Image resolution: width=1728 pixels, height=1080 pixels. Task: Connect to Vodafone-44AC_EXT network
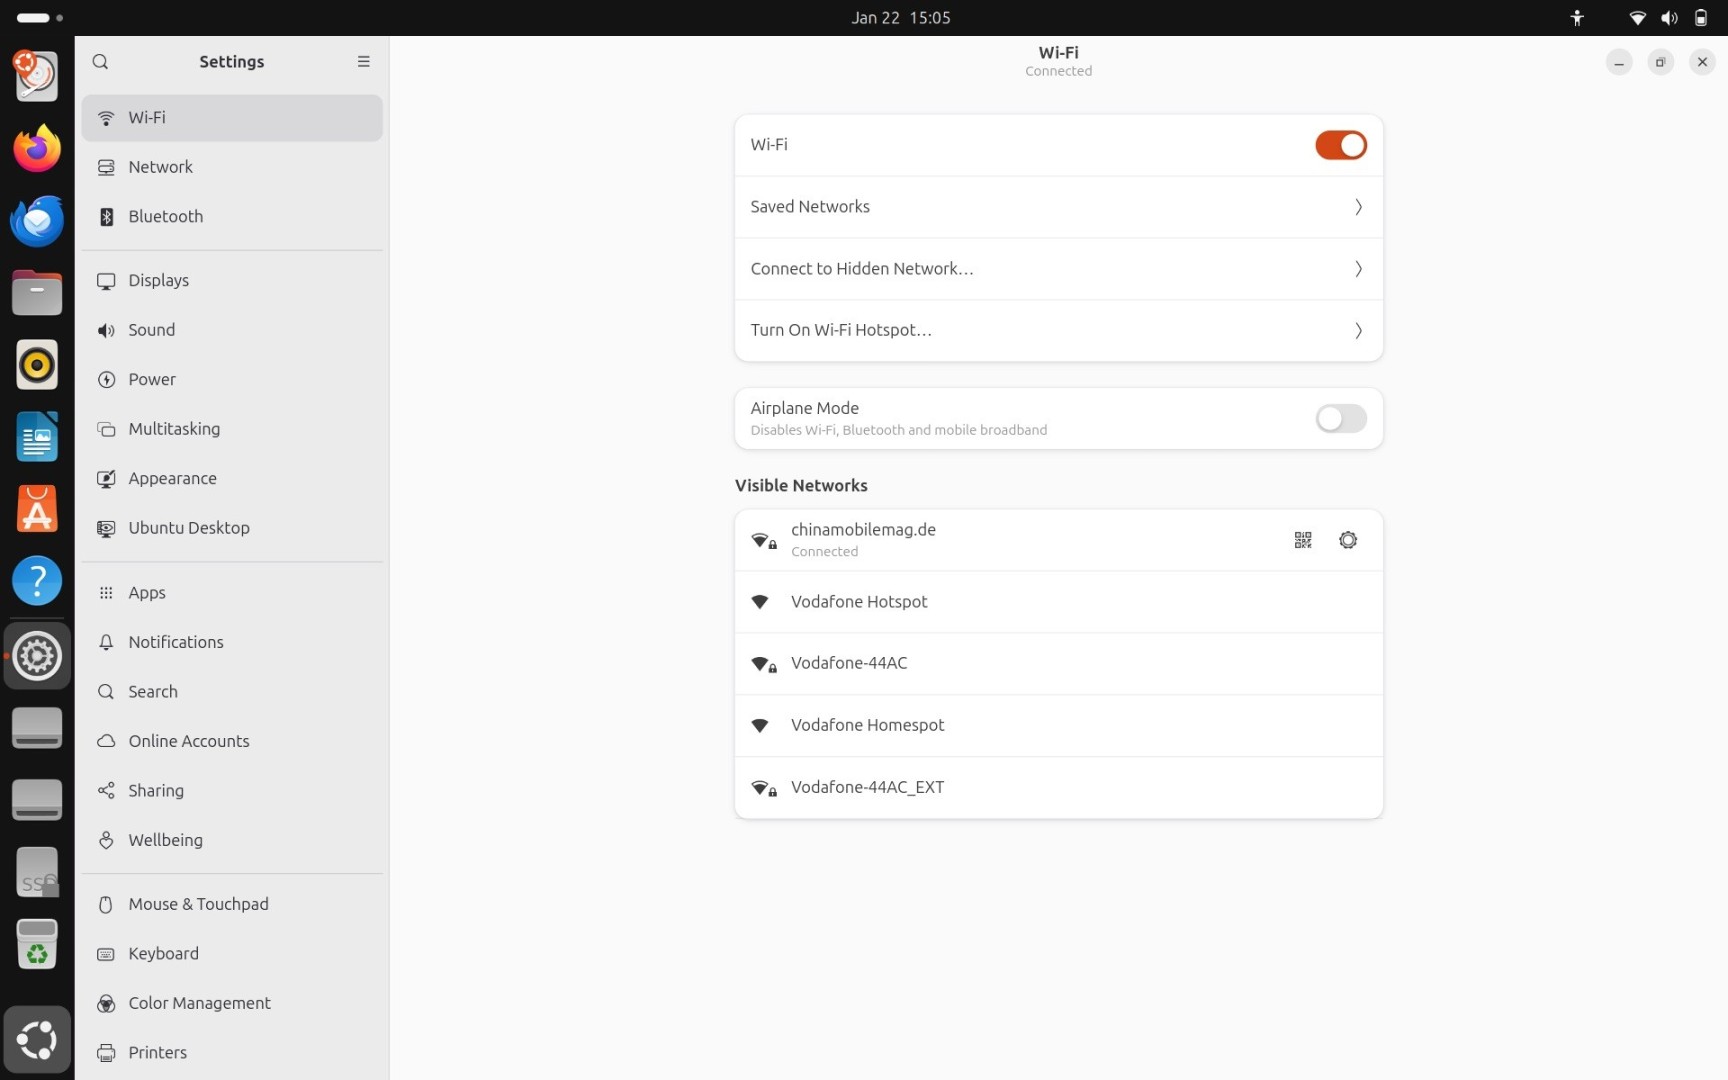pos(867,788)
